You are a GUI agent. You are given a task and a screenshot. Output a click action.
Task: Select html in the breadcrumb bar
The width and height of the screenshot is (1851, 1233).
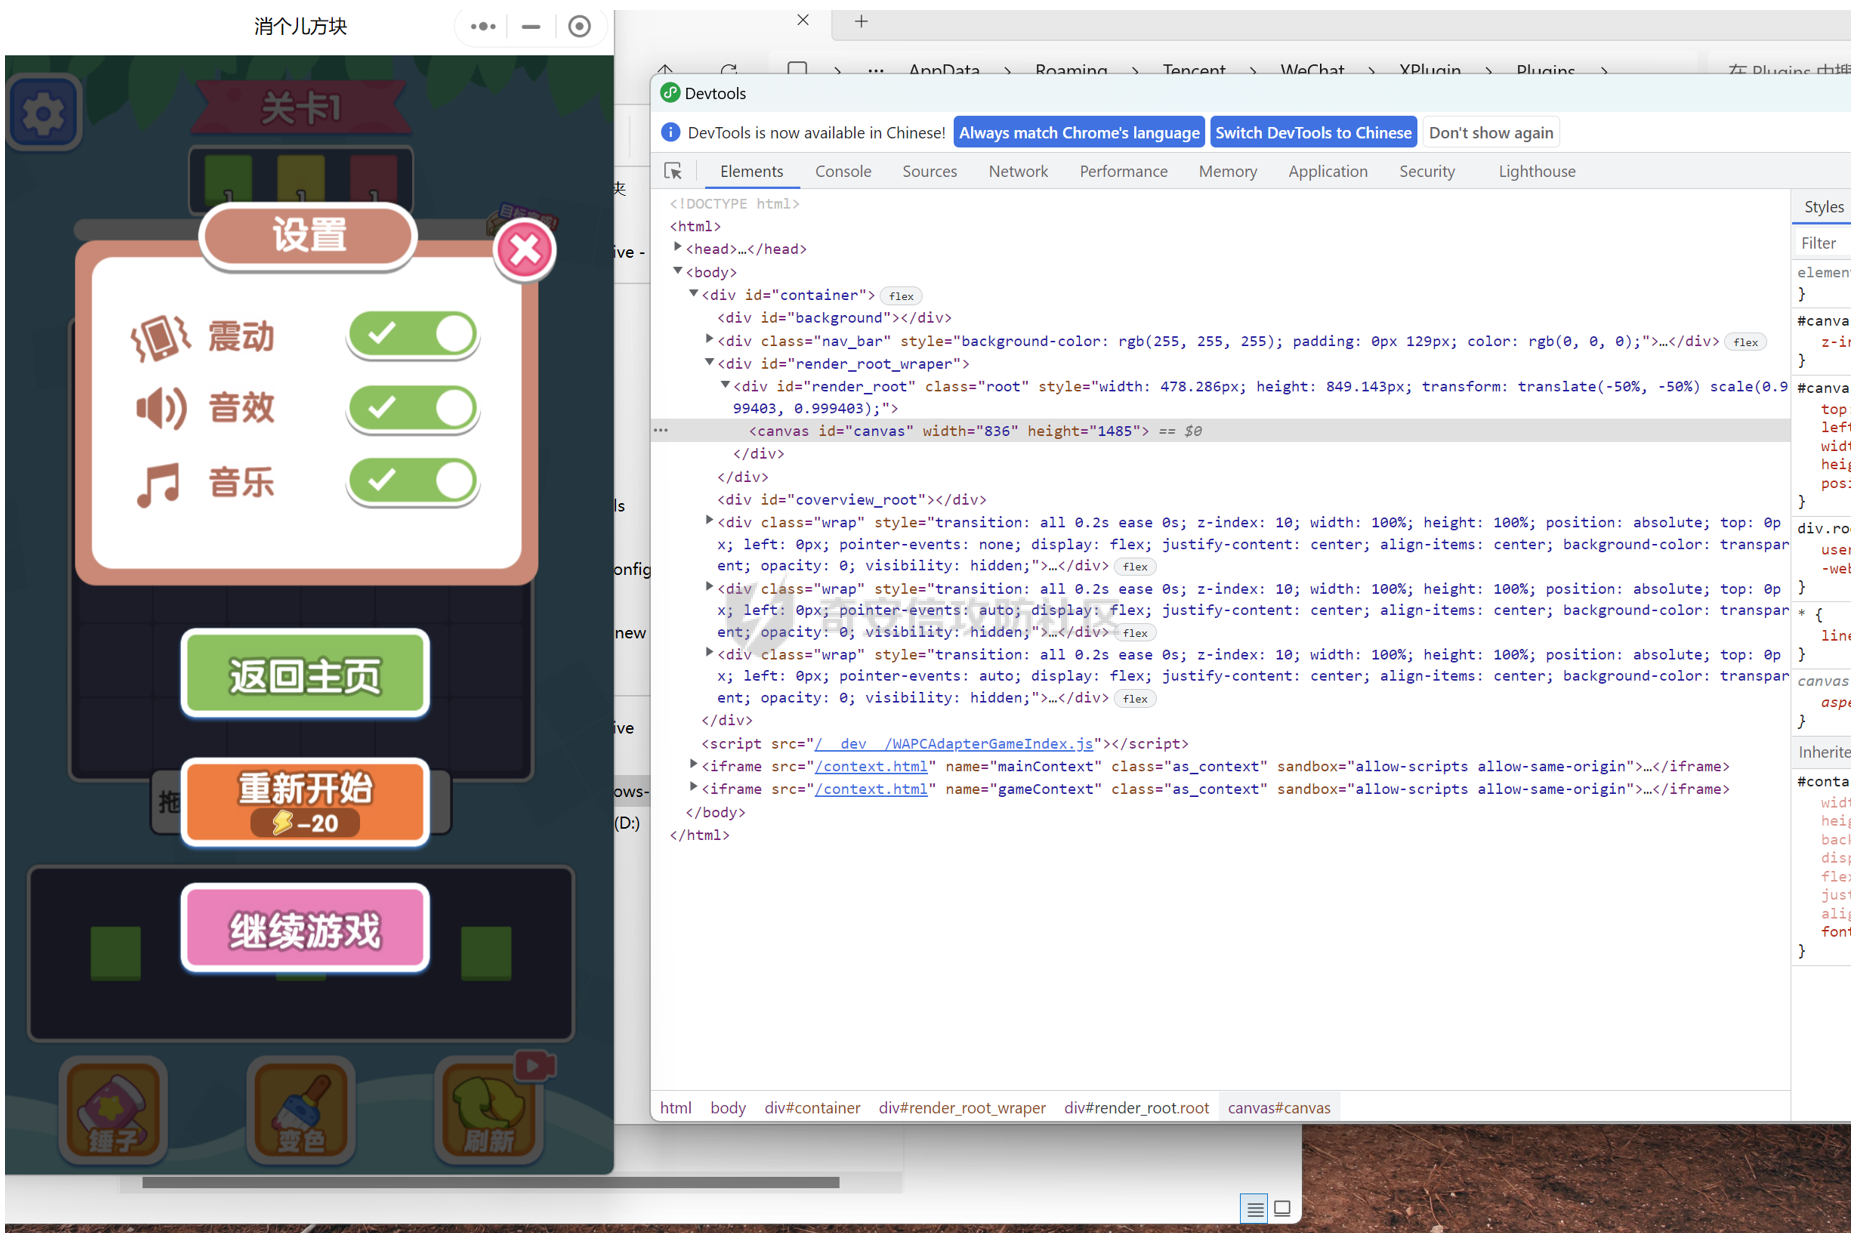click(675, 1107)
